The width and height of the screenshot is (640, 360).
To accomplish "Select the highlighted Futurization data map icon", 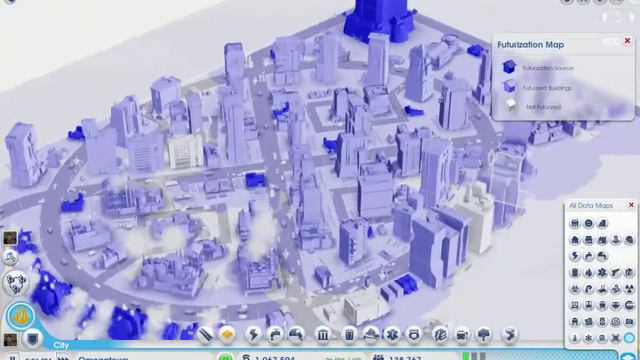I will coord(629,338).
